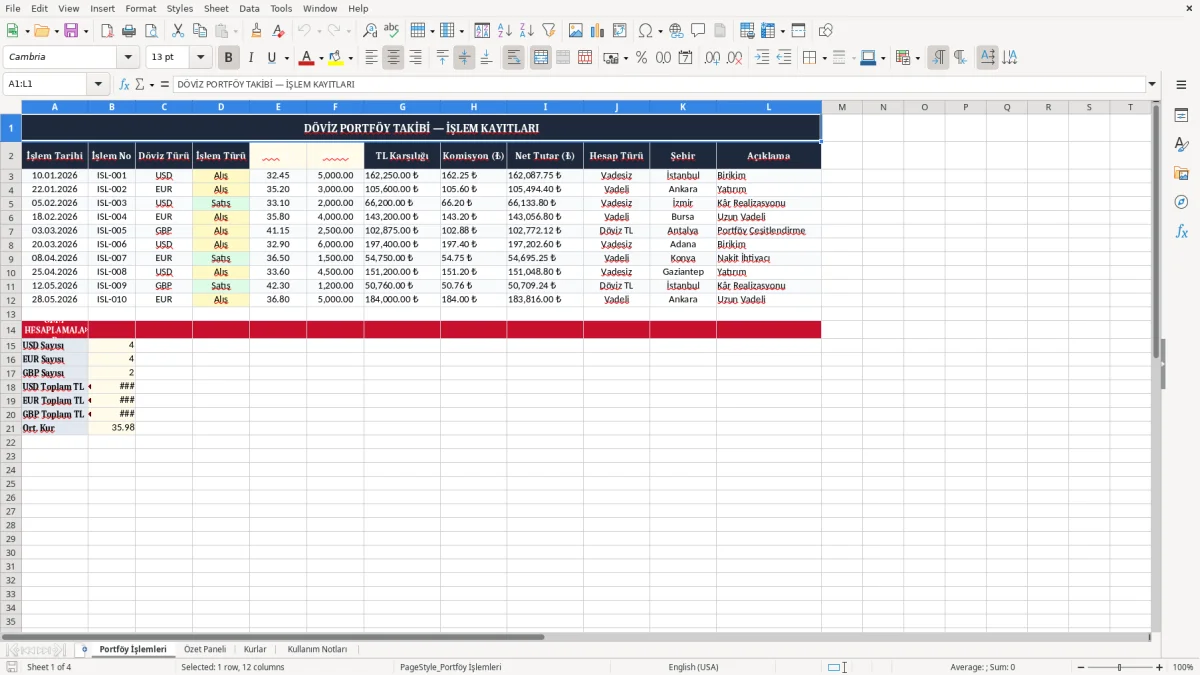
Task: Run the spelling check
Action: point(392,31)
